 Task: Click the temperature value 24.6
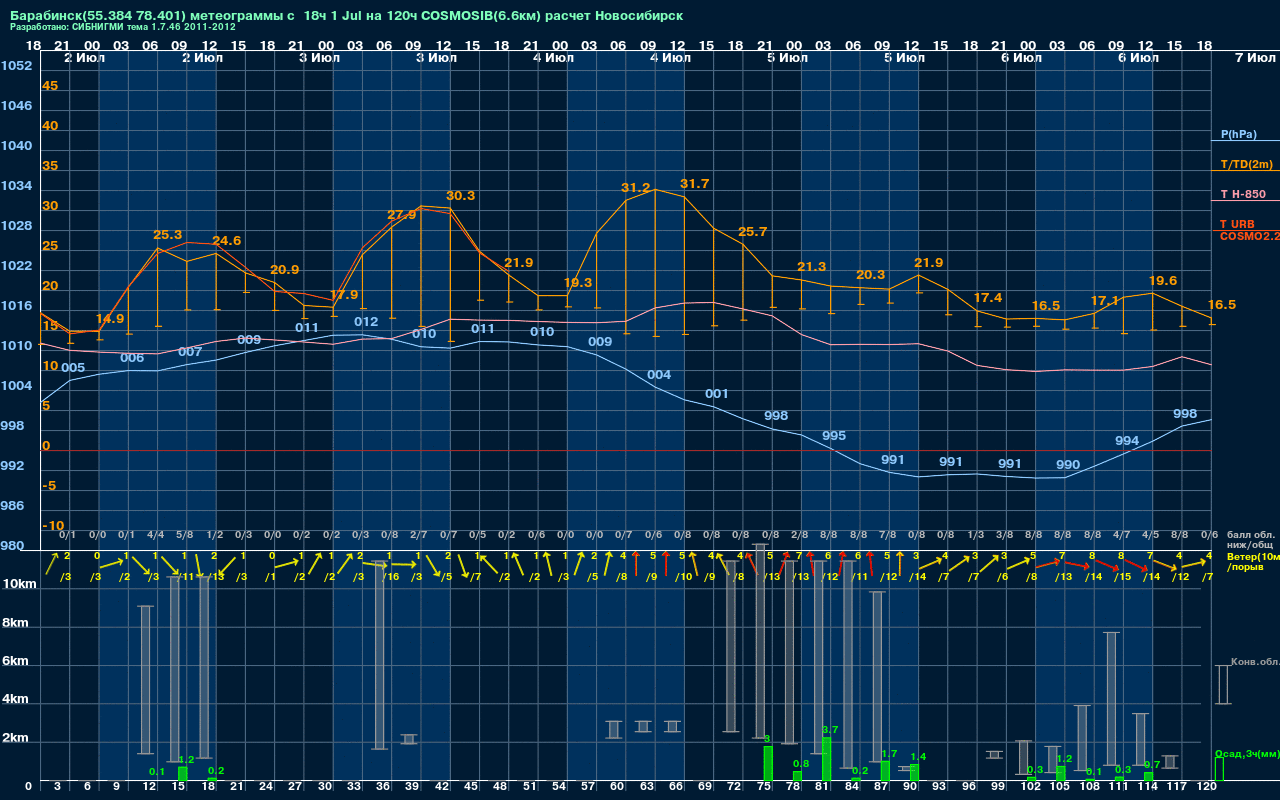(x=226, y=241)
